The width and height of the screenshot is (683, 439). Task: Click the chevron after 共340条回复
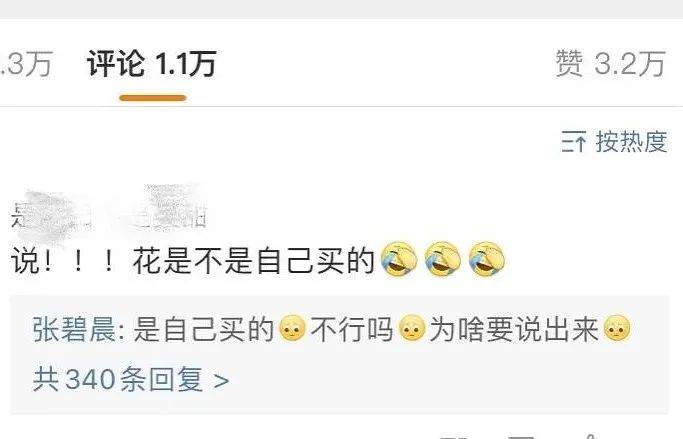(221, 381)
